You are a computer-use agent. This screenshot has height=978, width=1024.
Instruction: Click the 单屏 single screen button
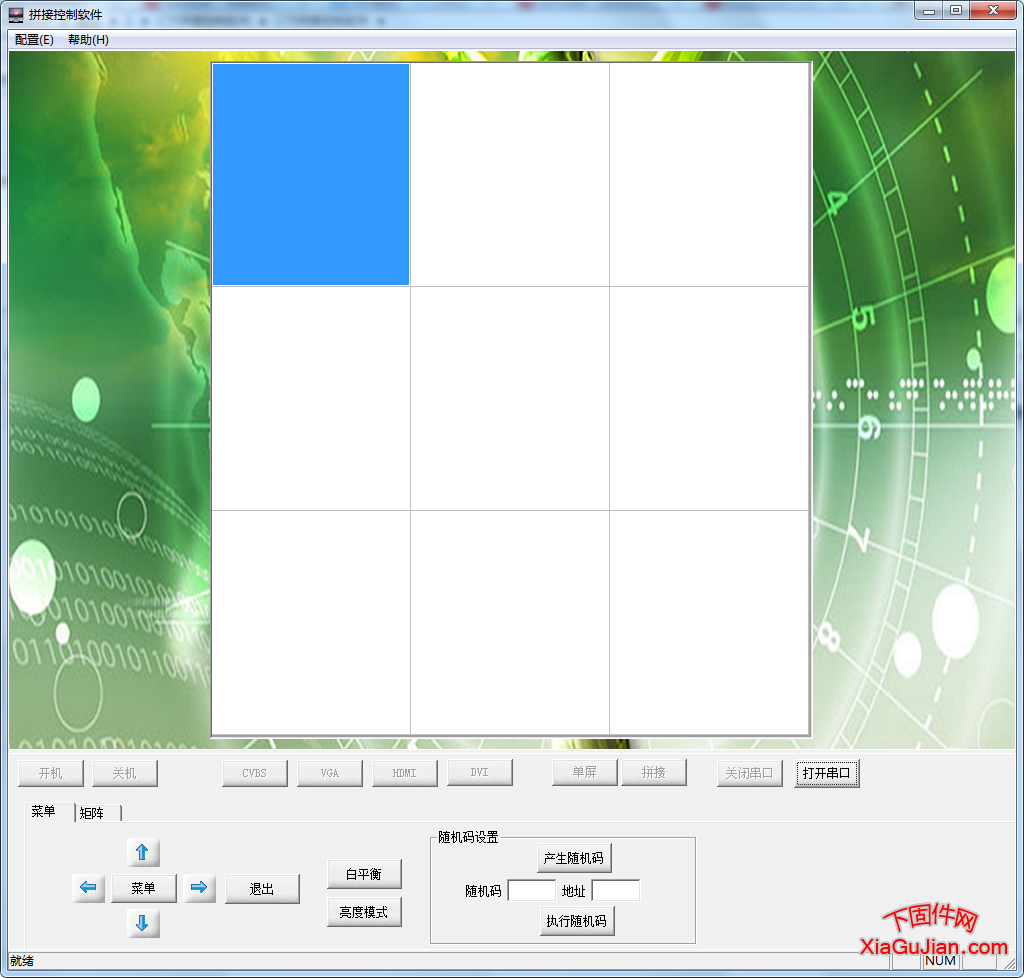pos(584,773)
